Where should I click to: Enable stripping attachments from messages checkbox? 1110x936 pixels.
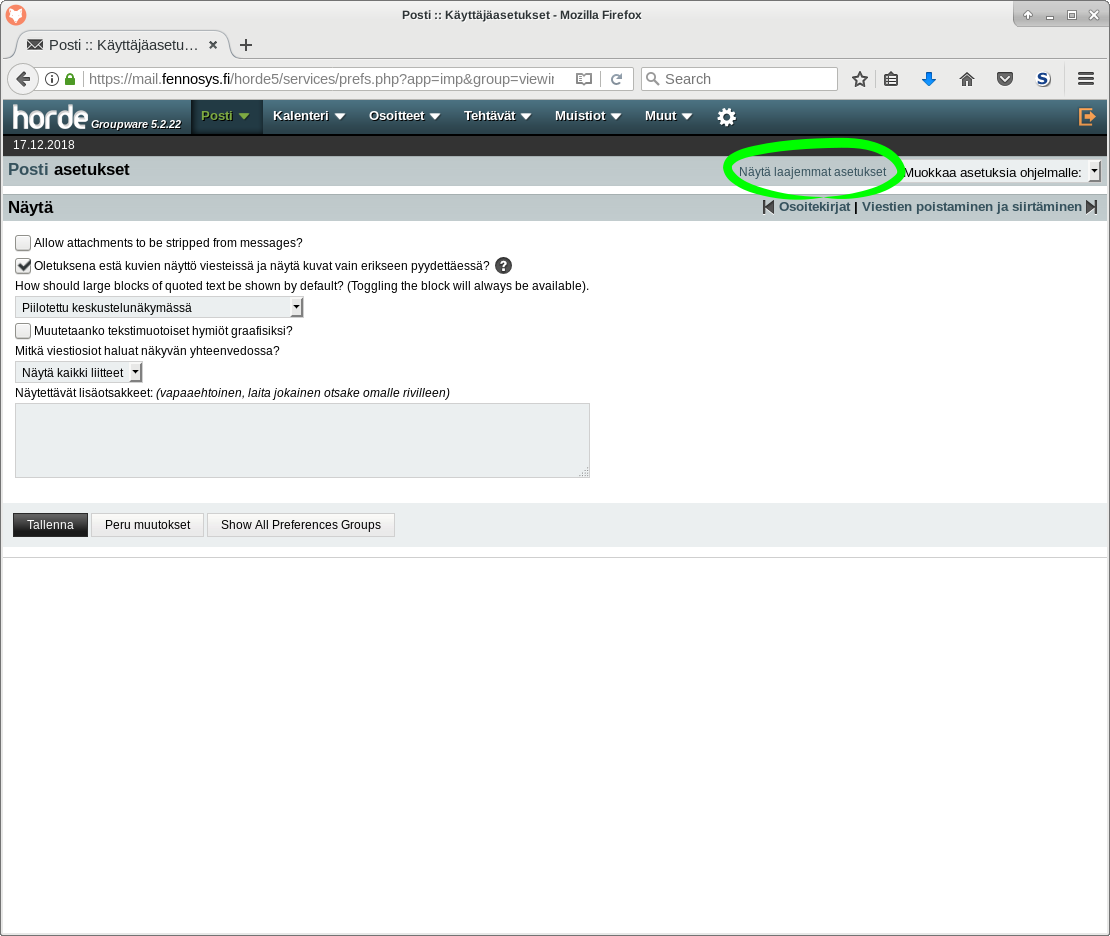click(23, 243)
